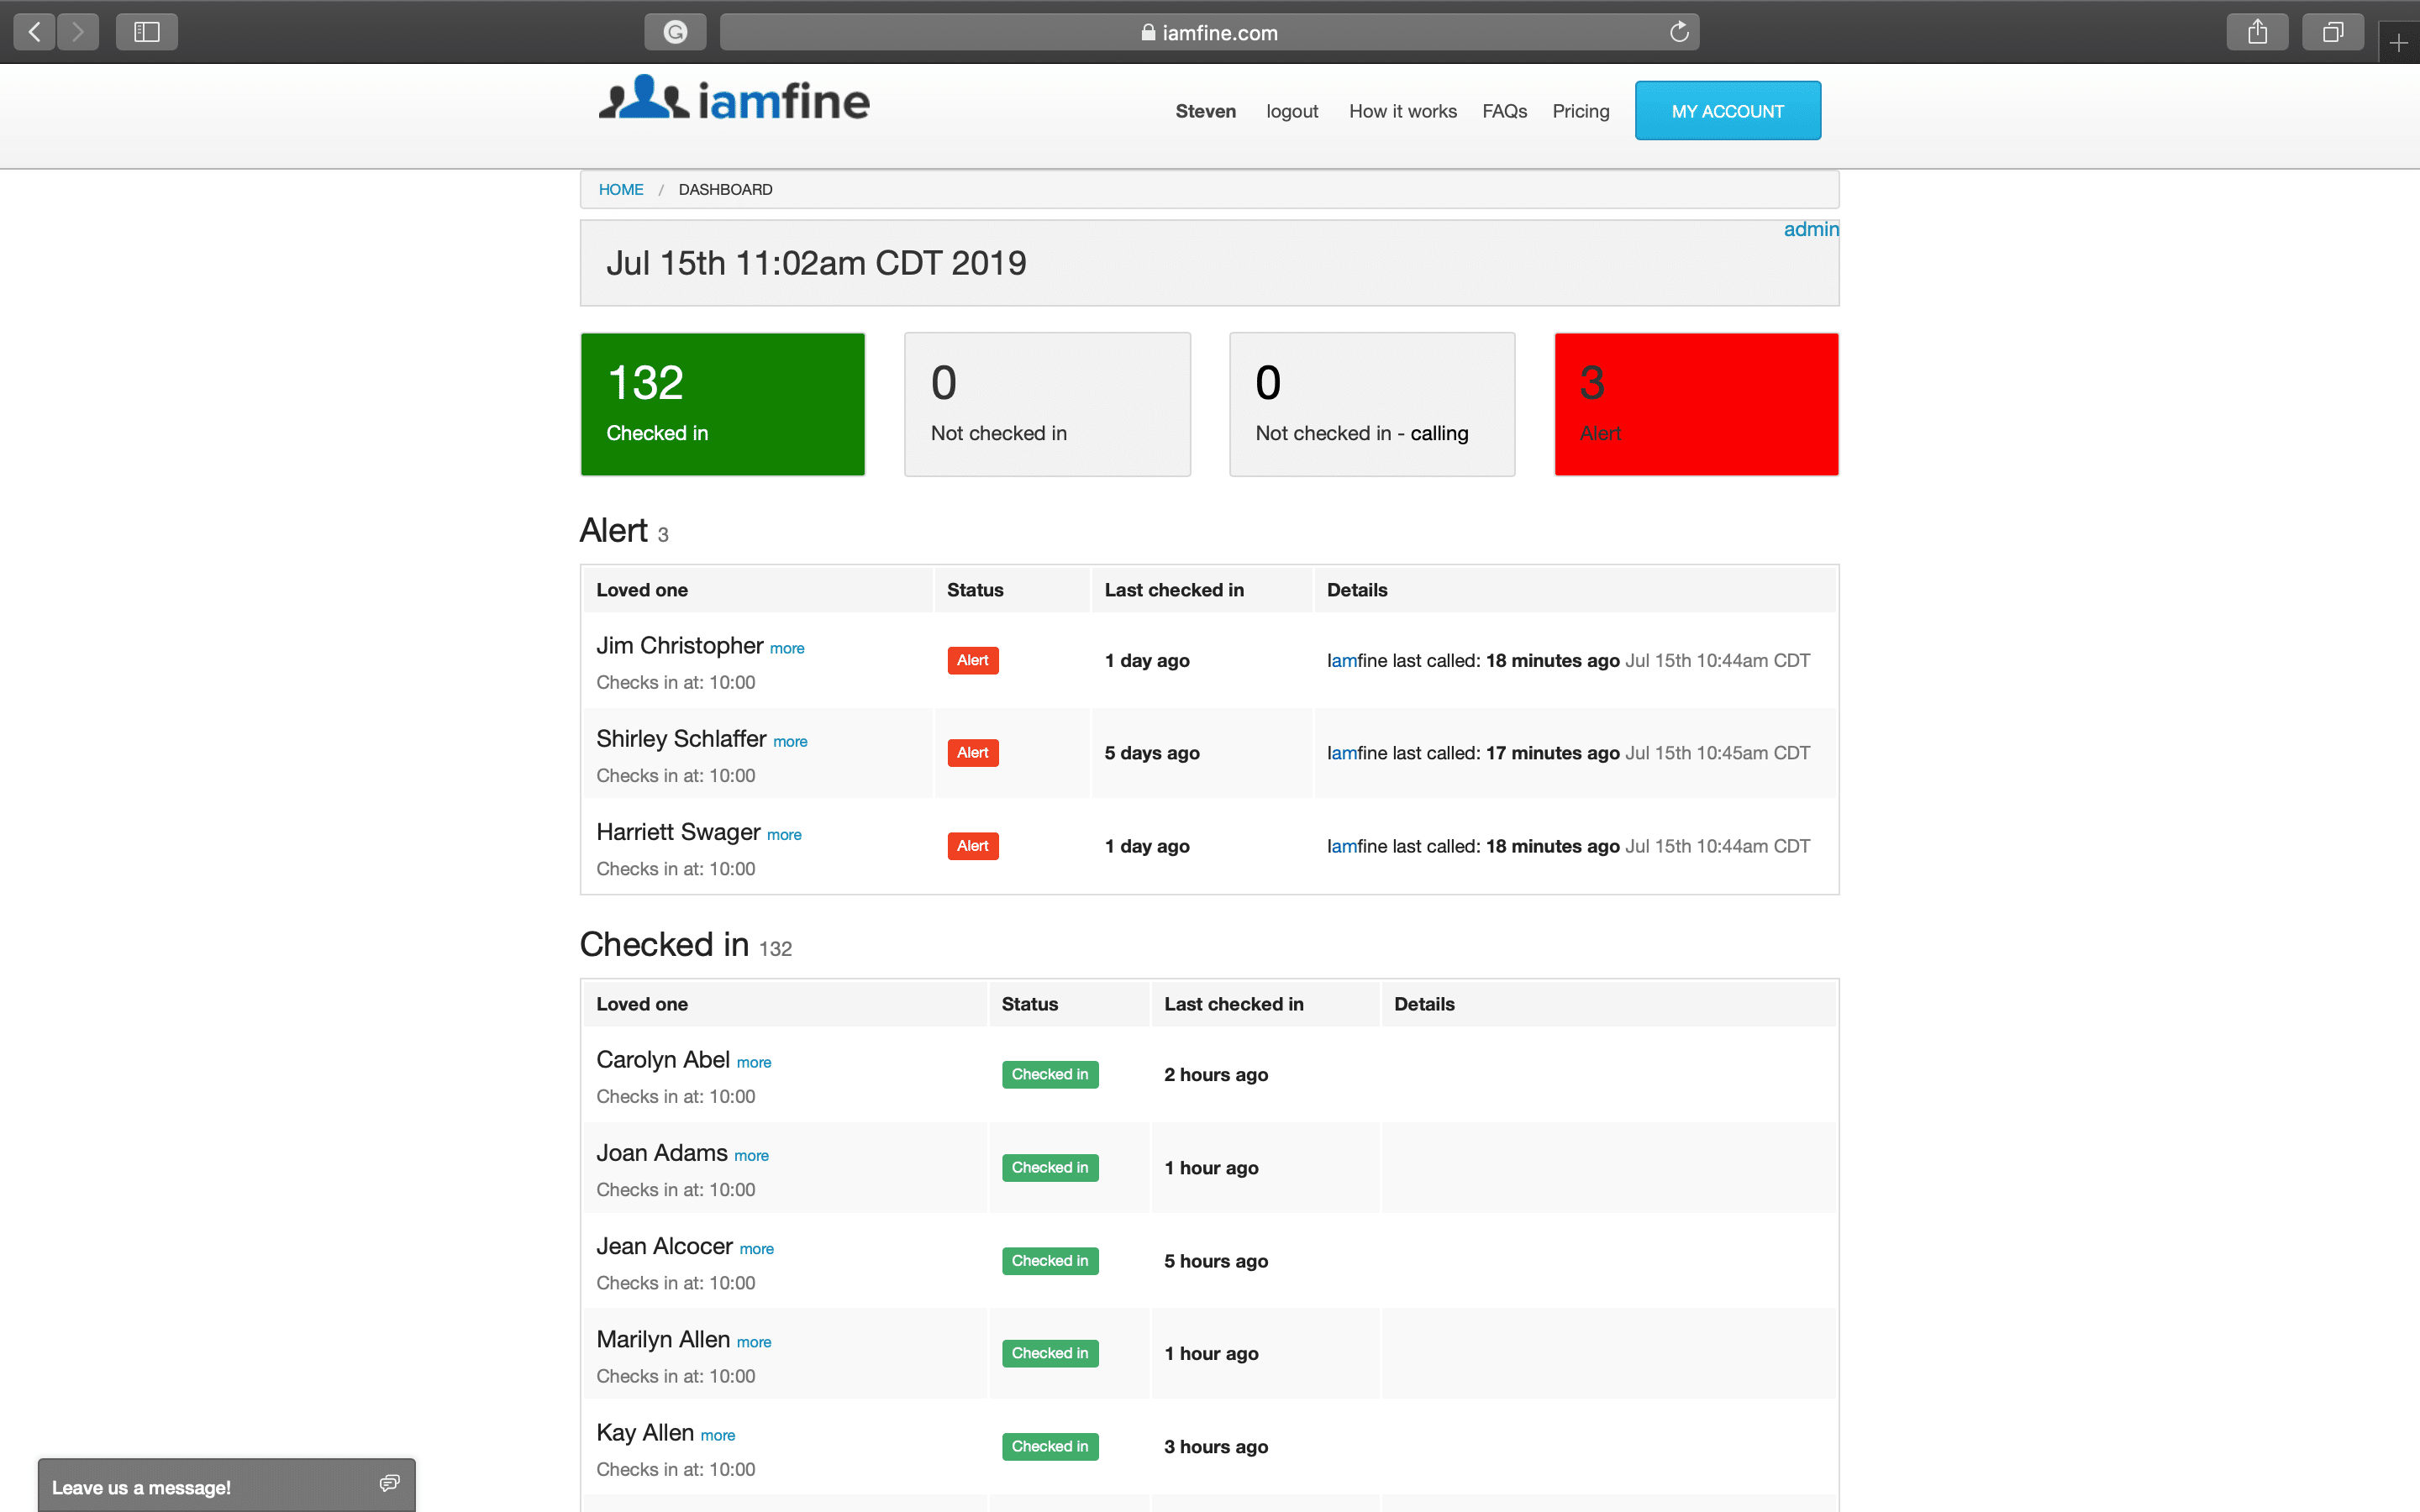Click the red 3 Alert tile
Image resolution: width=2420 pixels, height=1512 pixels.
pyautogui.click(x=1696, y=404)
